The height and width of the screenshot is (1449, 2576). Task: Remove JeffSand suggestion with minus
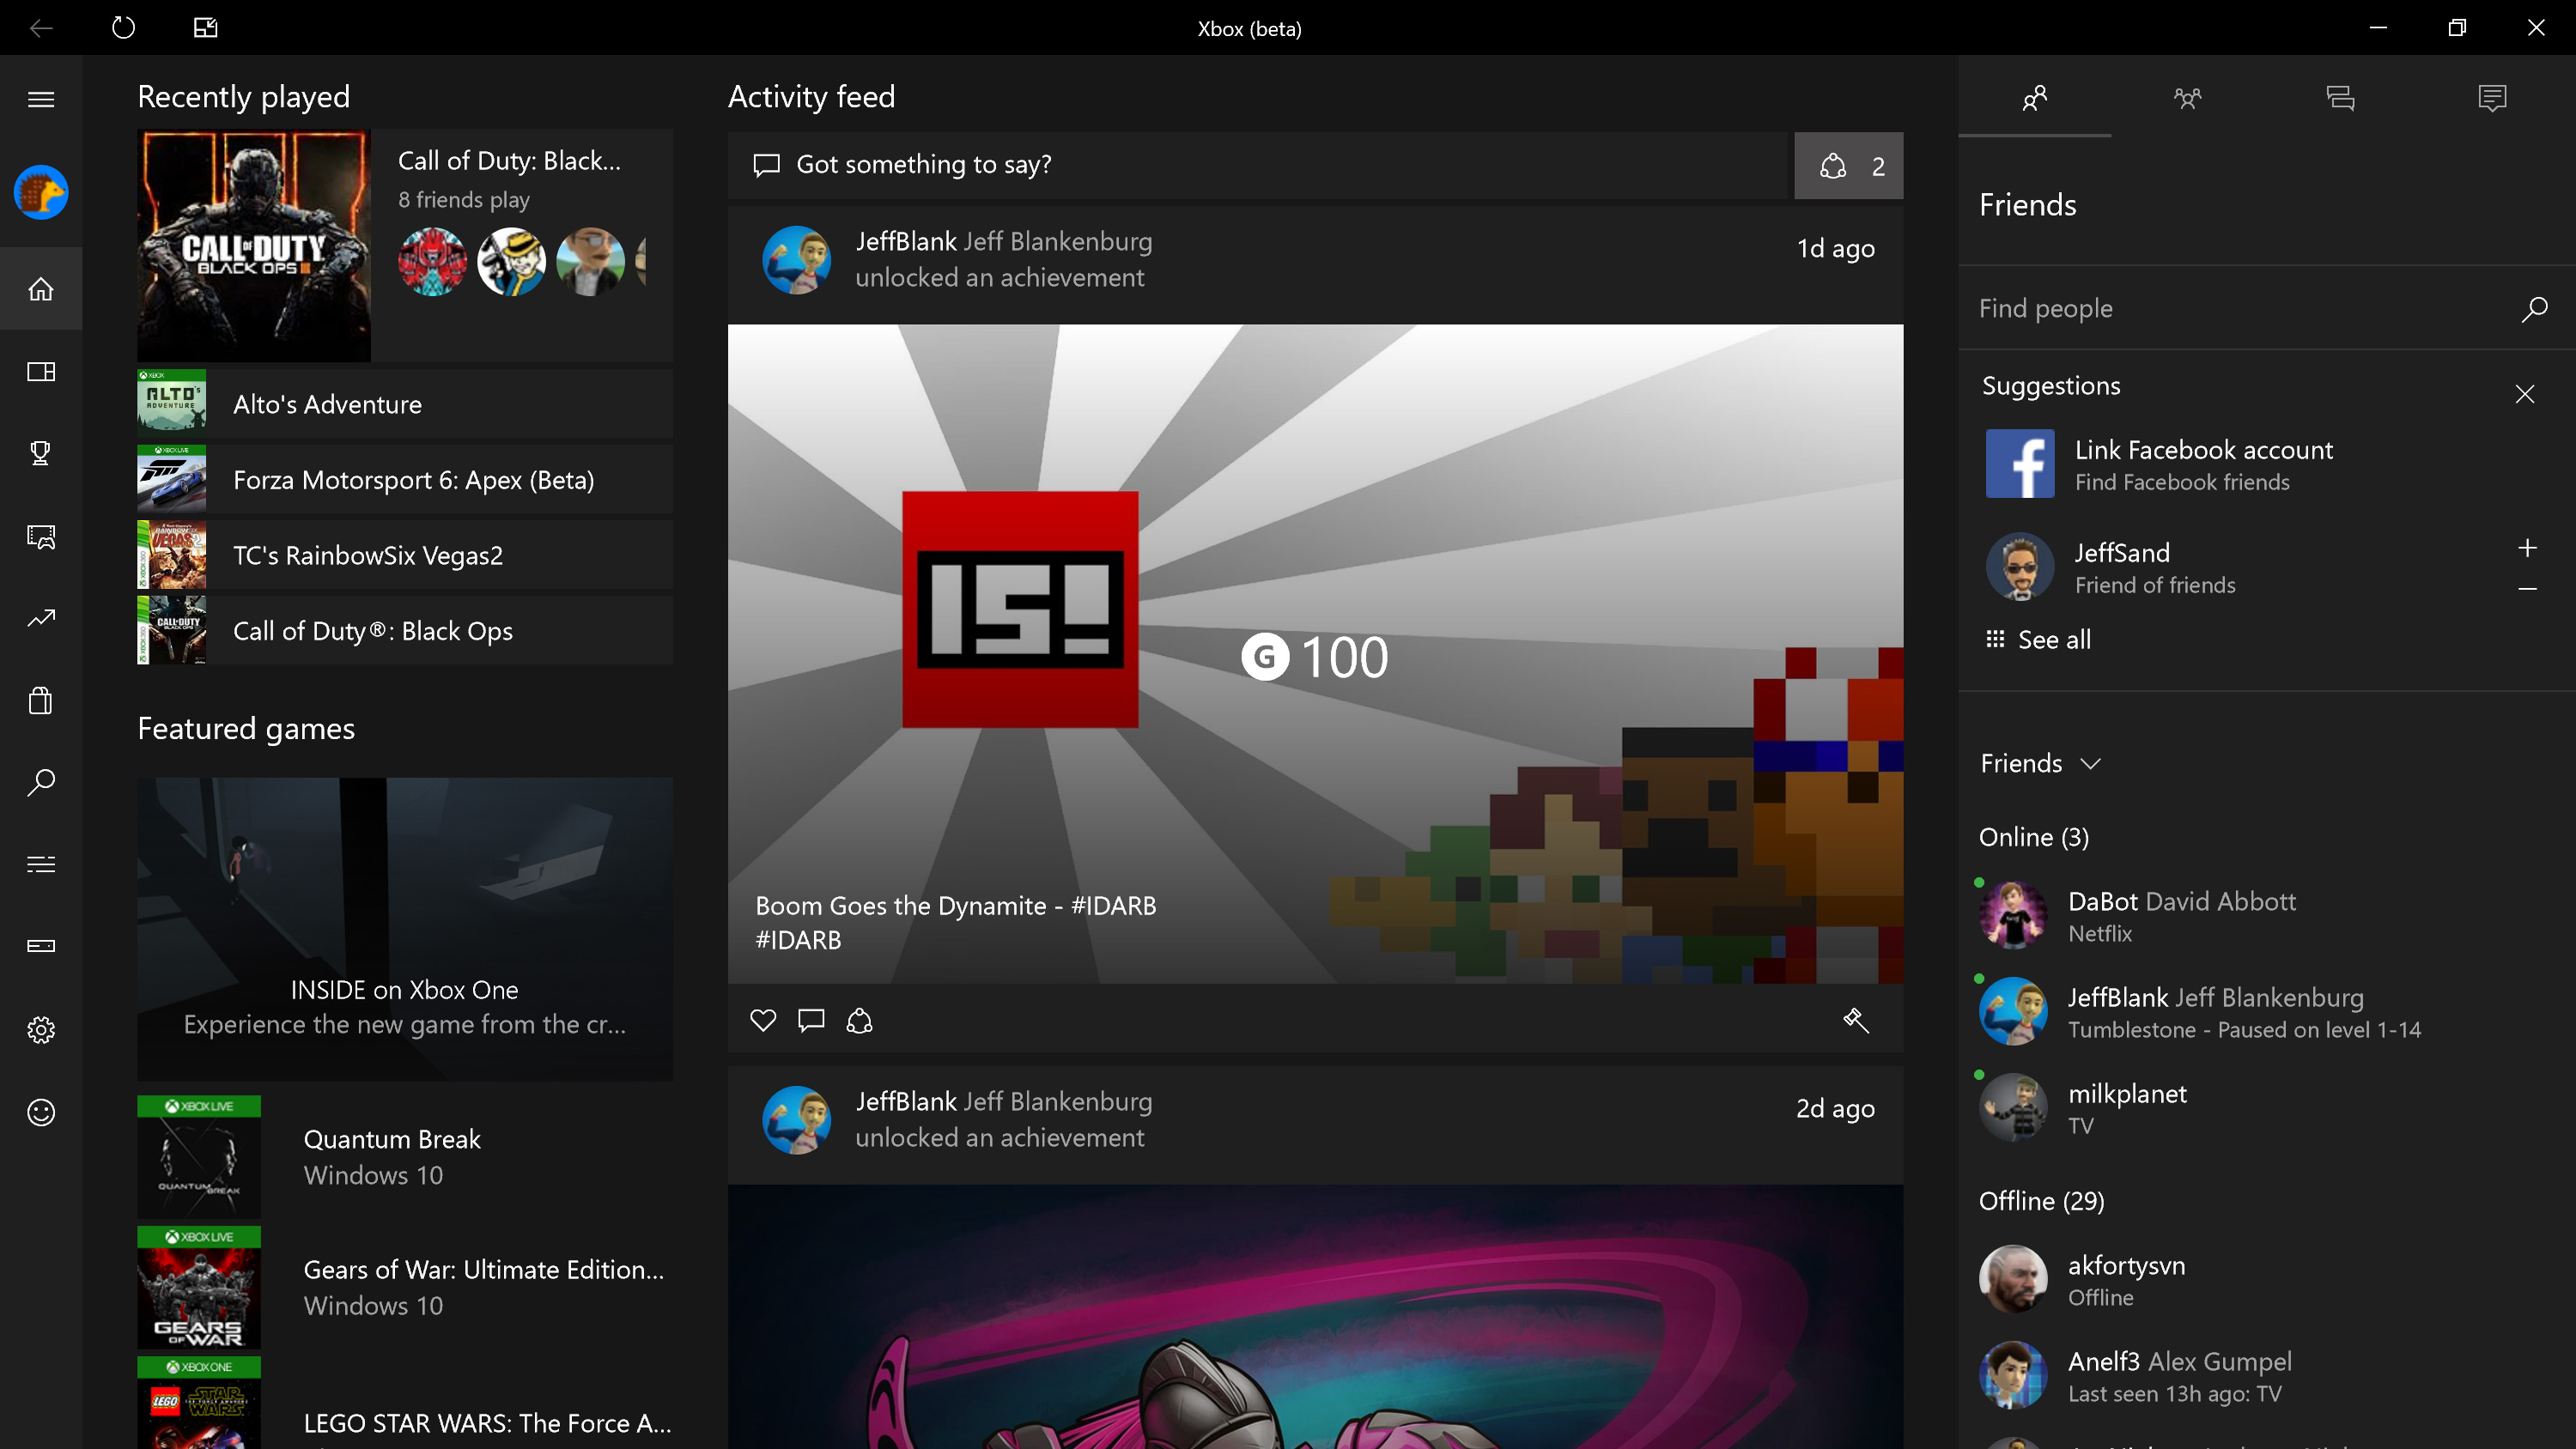coord(2527,589)
